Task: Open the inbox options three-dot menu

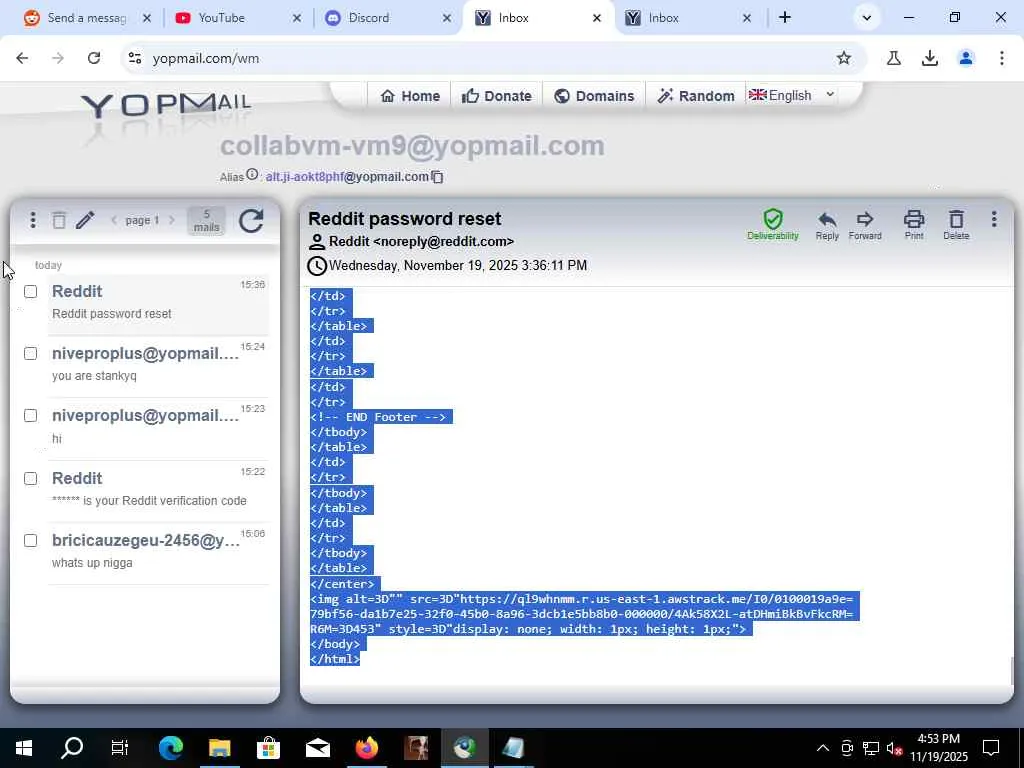Action: (x=33, y=220)
